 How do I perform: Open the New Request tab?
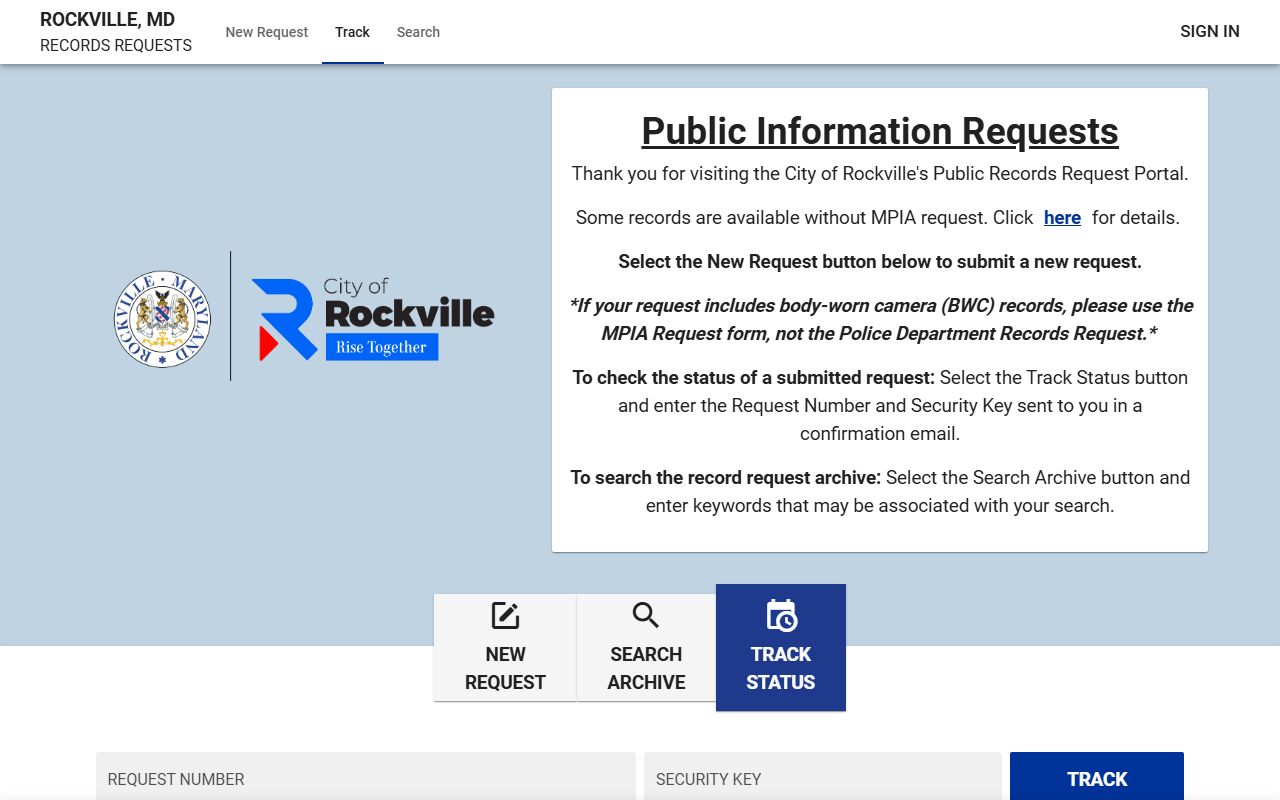click(x=267, y=32)
